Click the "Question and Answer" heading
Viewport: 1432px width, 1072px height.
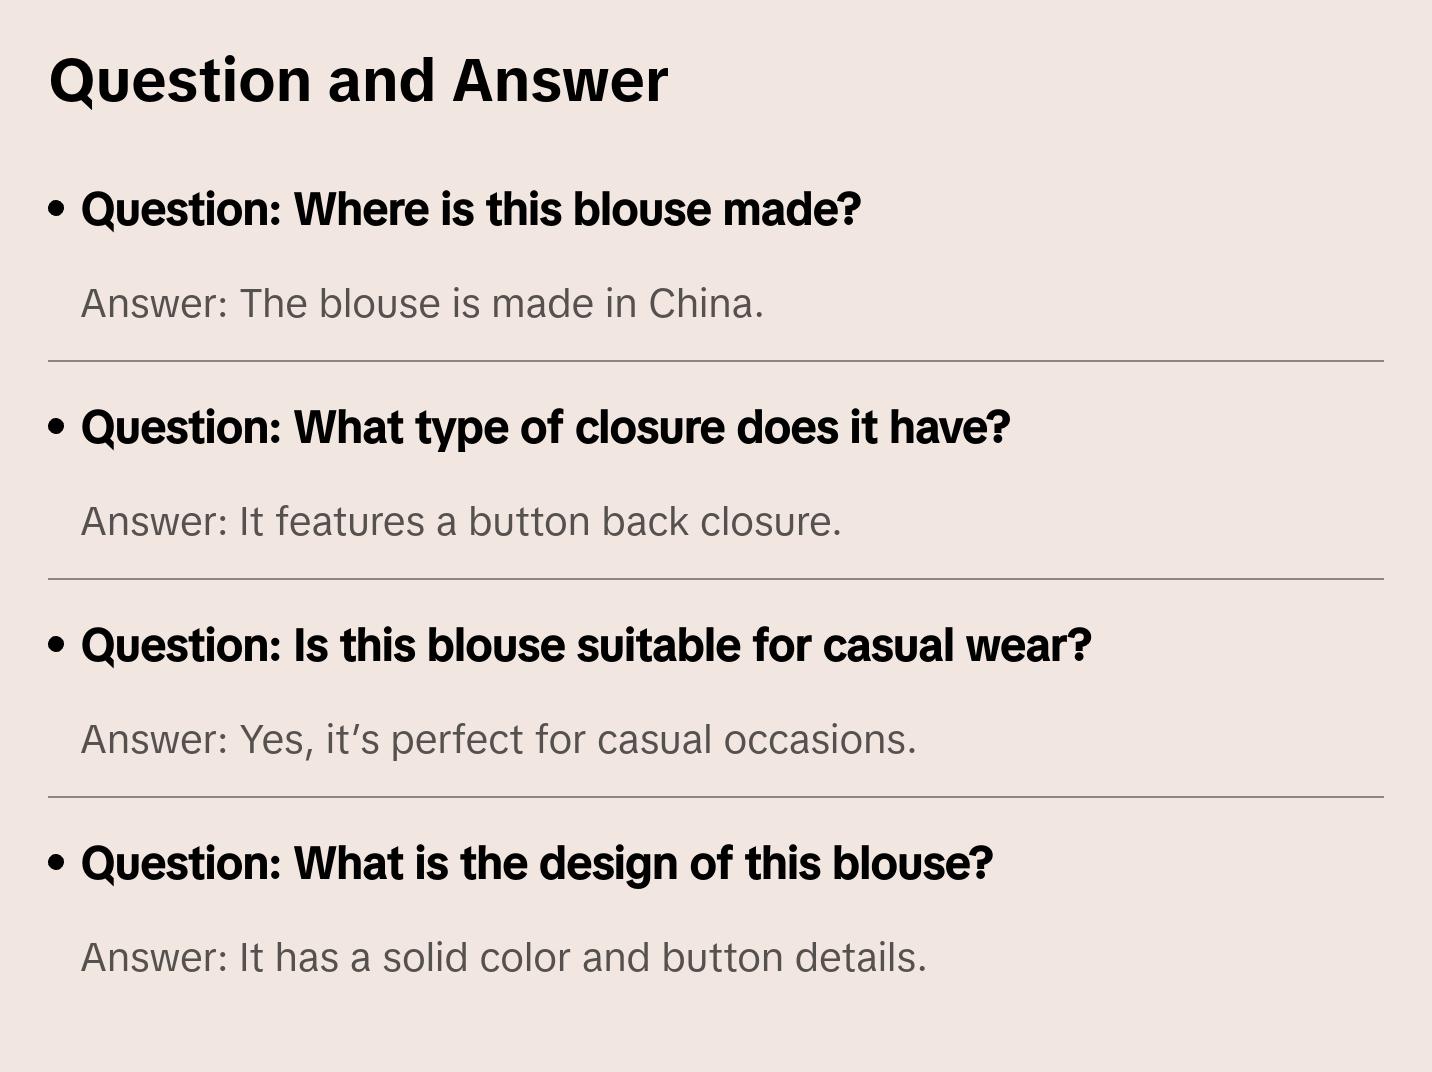(x=358, y=80)
